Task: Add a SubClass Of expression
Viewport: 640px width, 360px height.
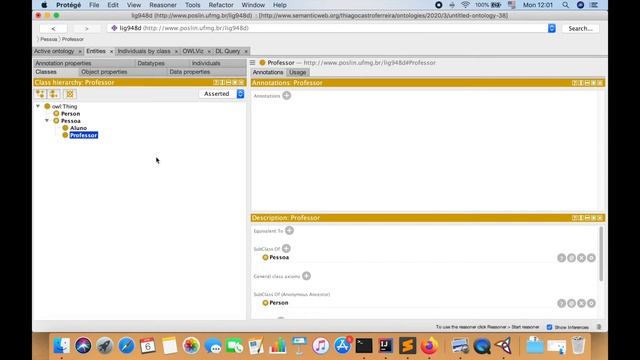Action: click(286, 248)
